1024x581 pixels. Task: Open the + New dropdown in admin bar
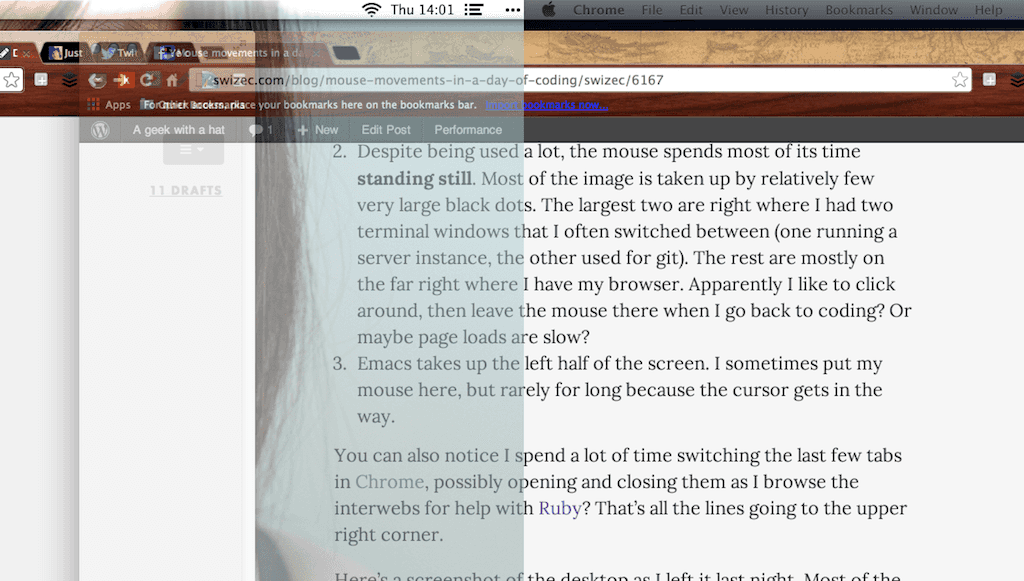click(318, 130)
